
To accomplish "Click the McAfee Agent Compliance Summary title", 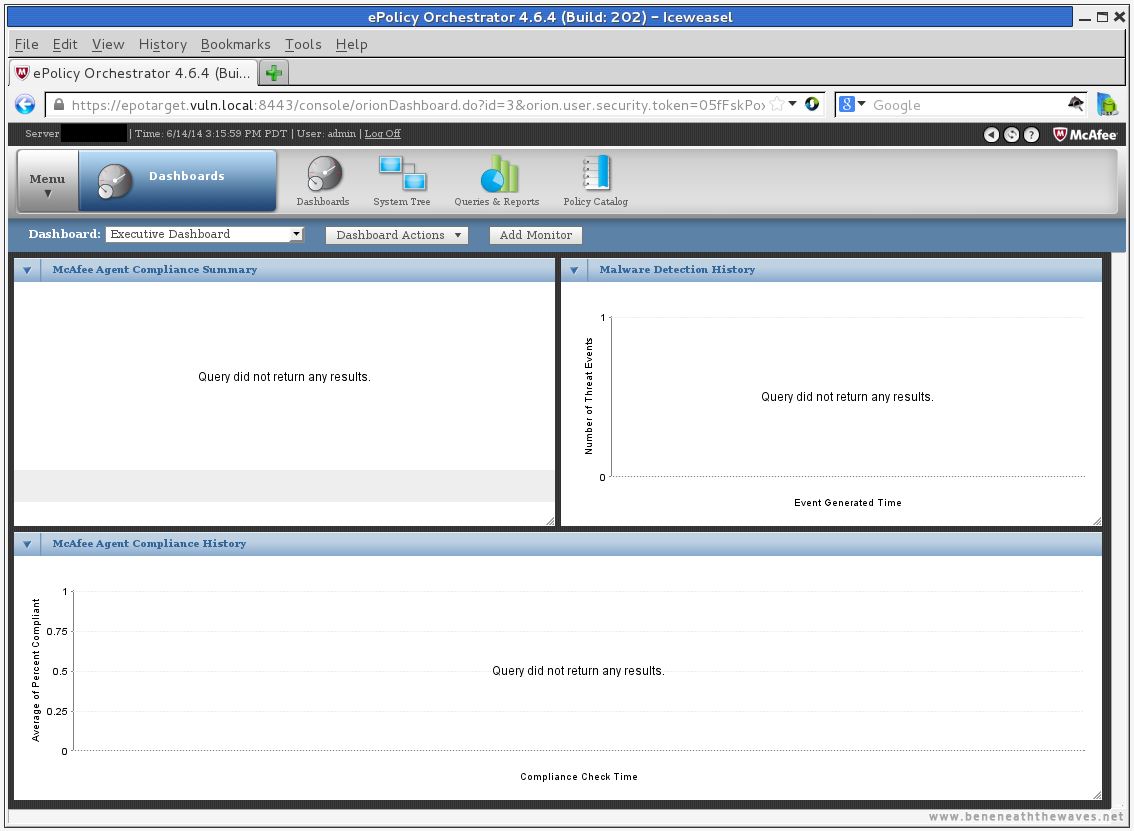I will click(x=155, y=270).
